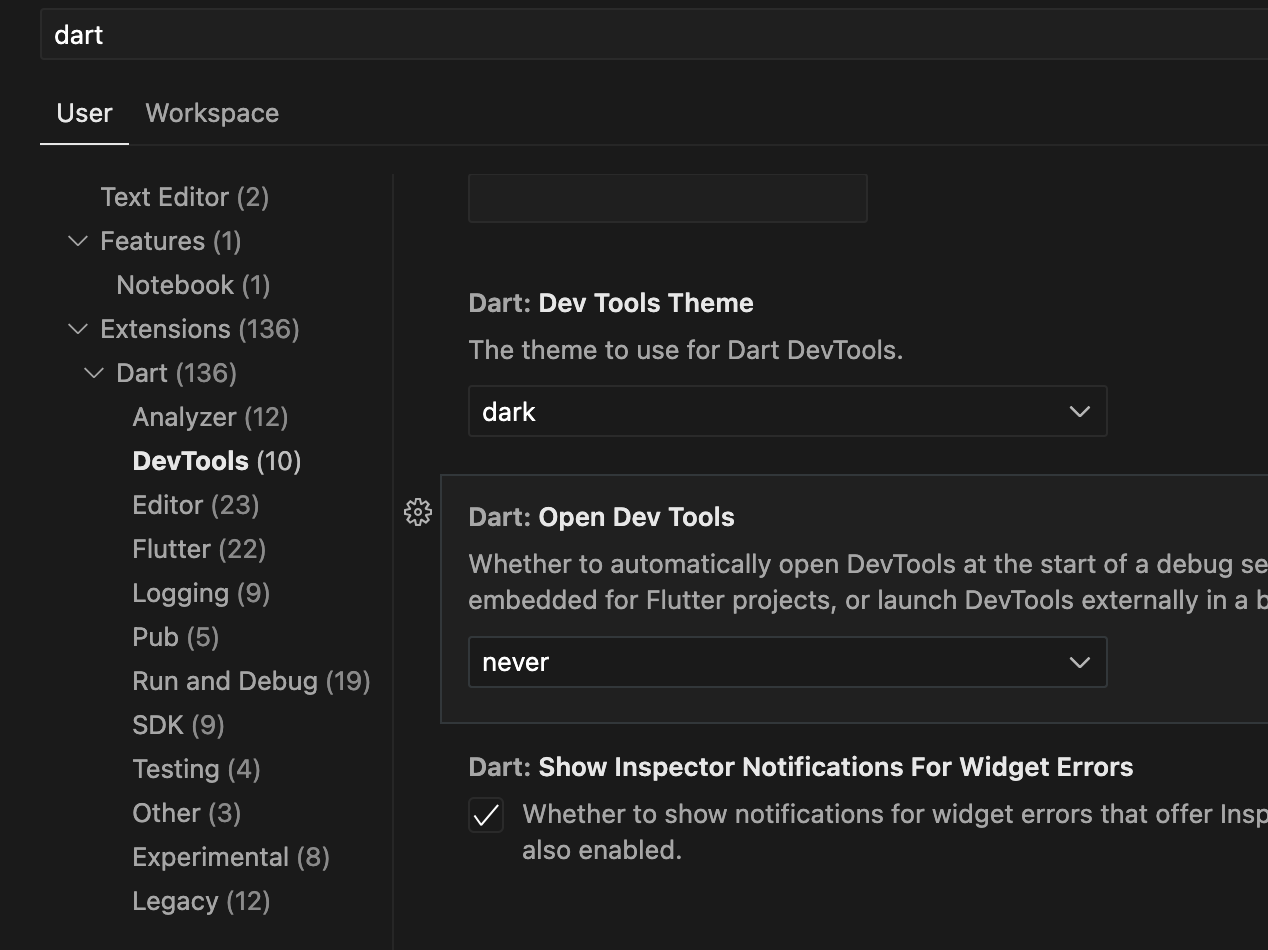Select SDK (9) category

(178, 725)
